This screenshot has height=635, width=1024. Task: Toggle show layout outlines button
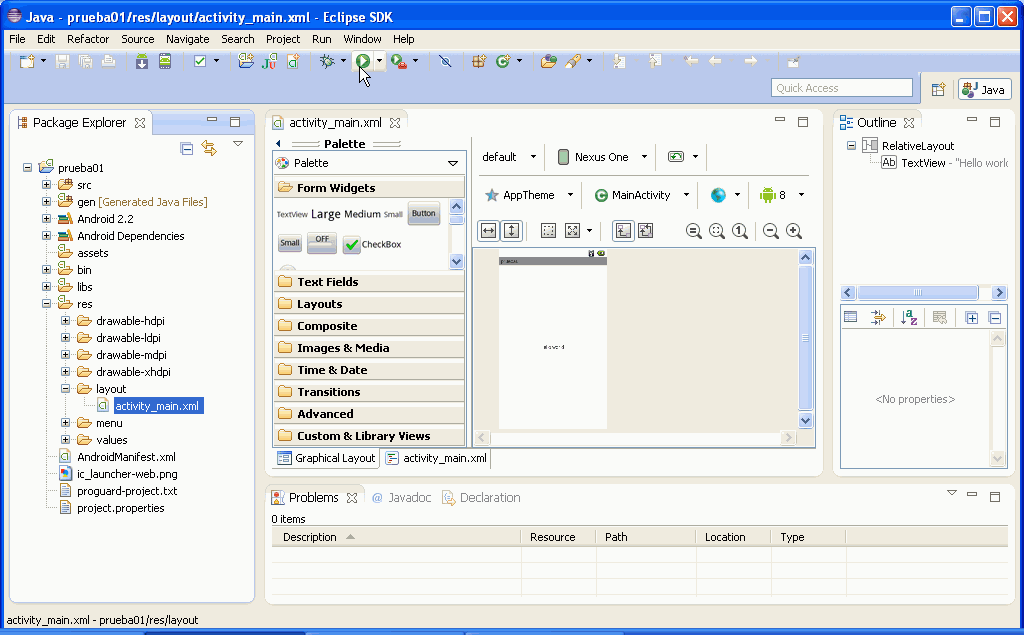[549, 231]
